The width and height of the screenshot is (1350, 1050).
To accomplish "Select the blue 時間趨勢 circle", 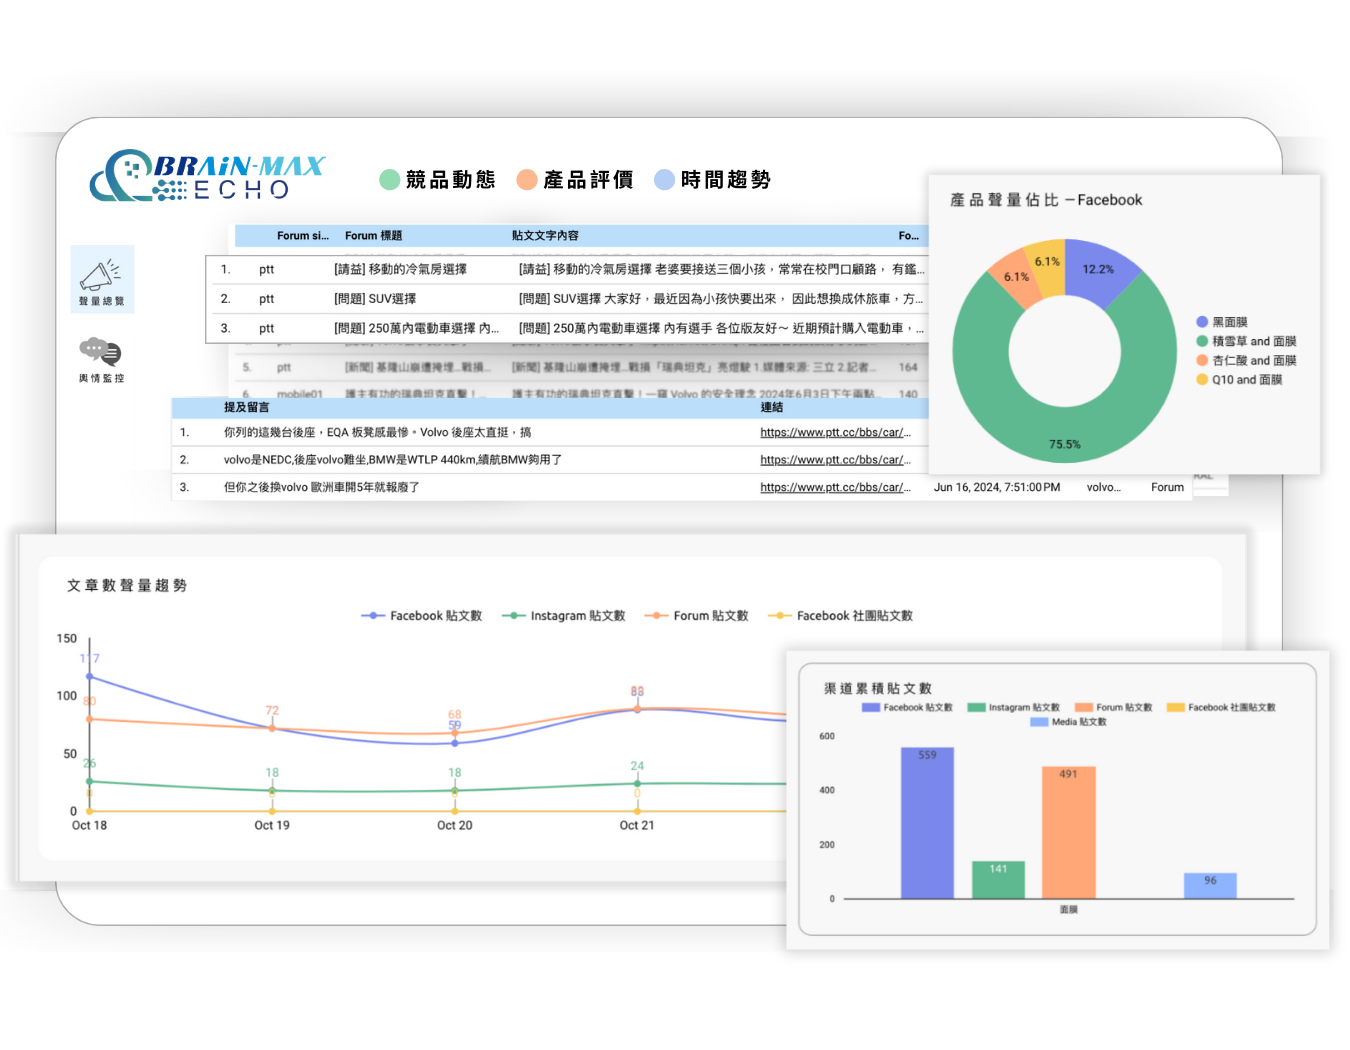I will (664, 180).
